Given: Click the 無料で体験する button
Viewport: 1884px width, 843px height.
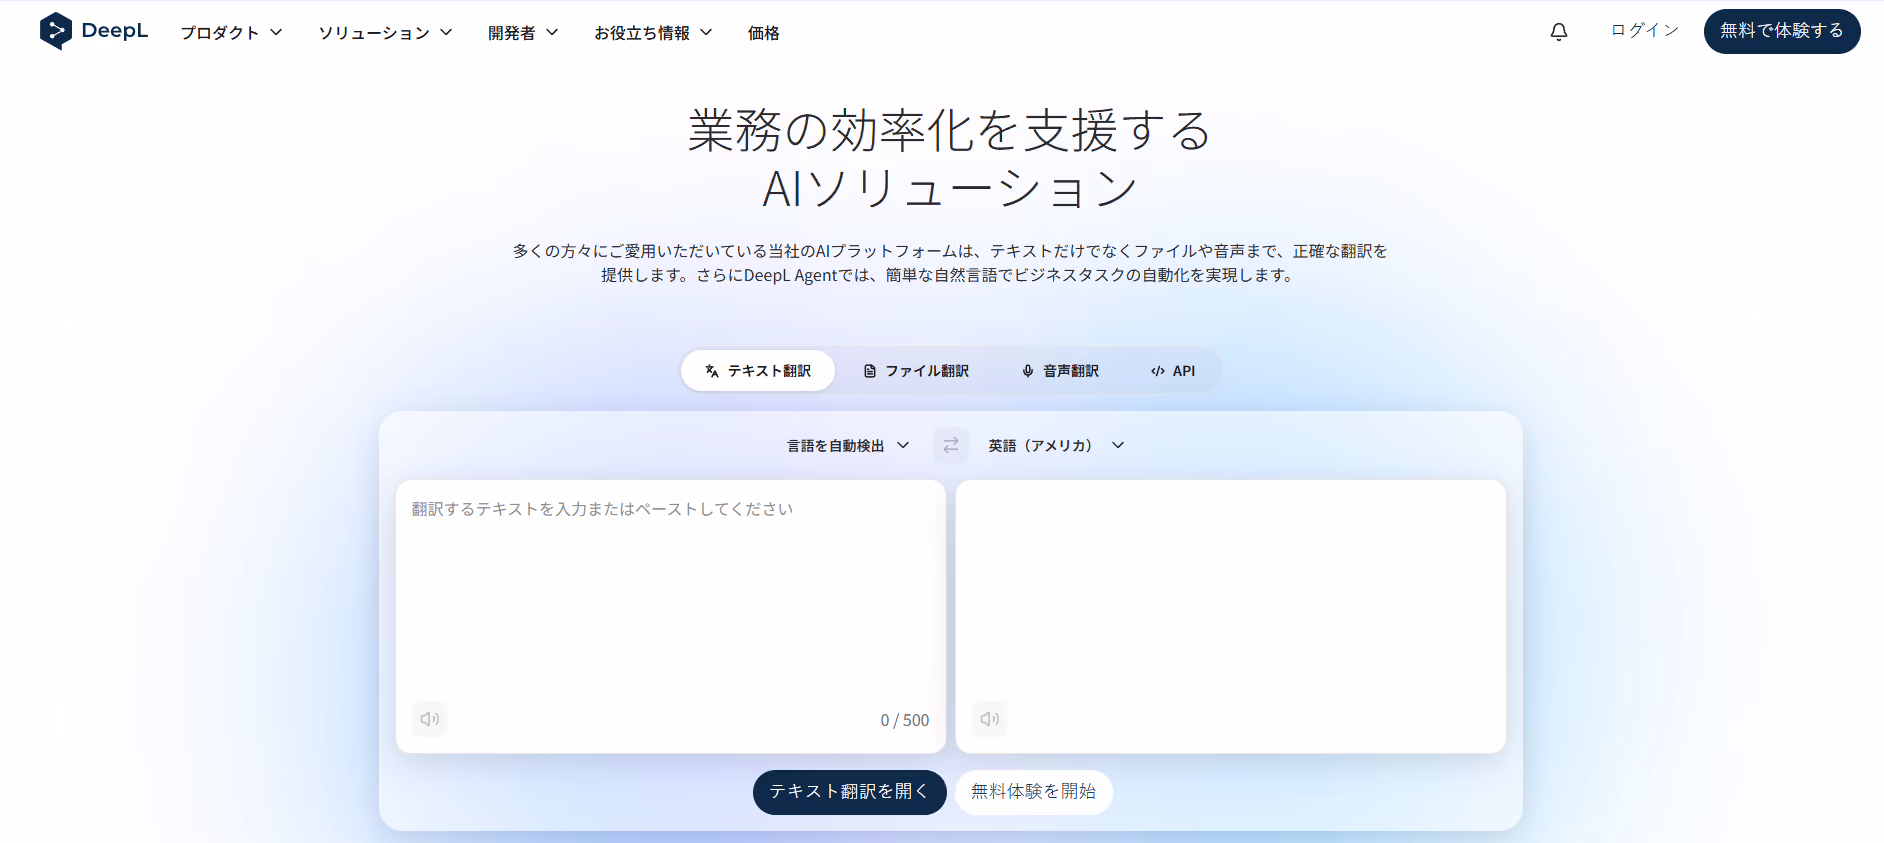Looking at the screenshot, I should coord(1782,31).
